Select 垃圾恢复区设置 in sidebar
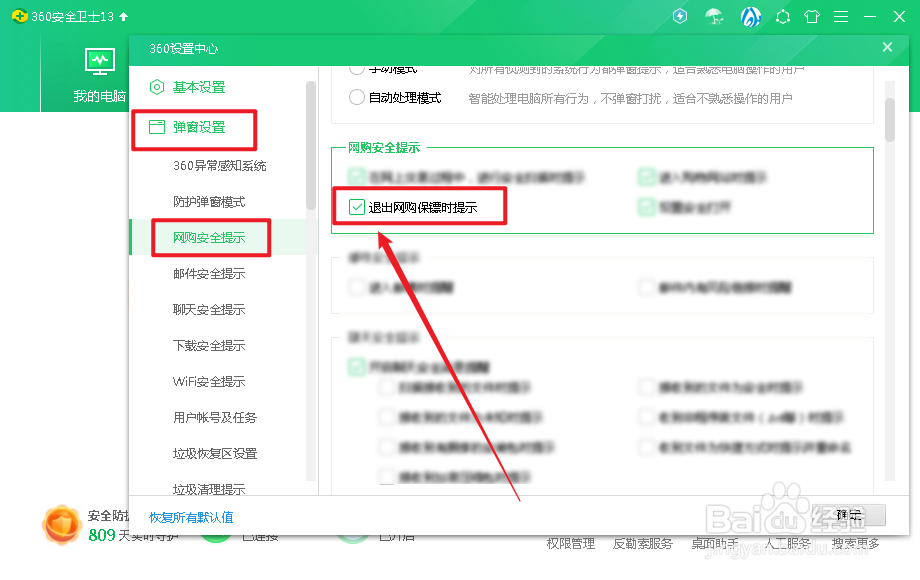920x580 pixels. [215, 454]
